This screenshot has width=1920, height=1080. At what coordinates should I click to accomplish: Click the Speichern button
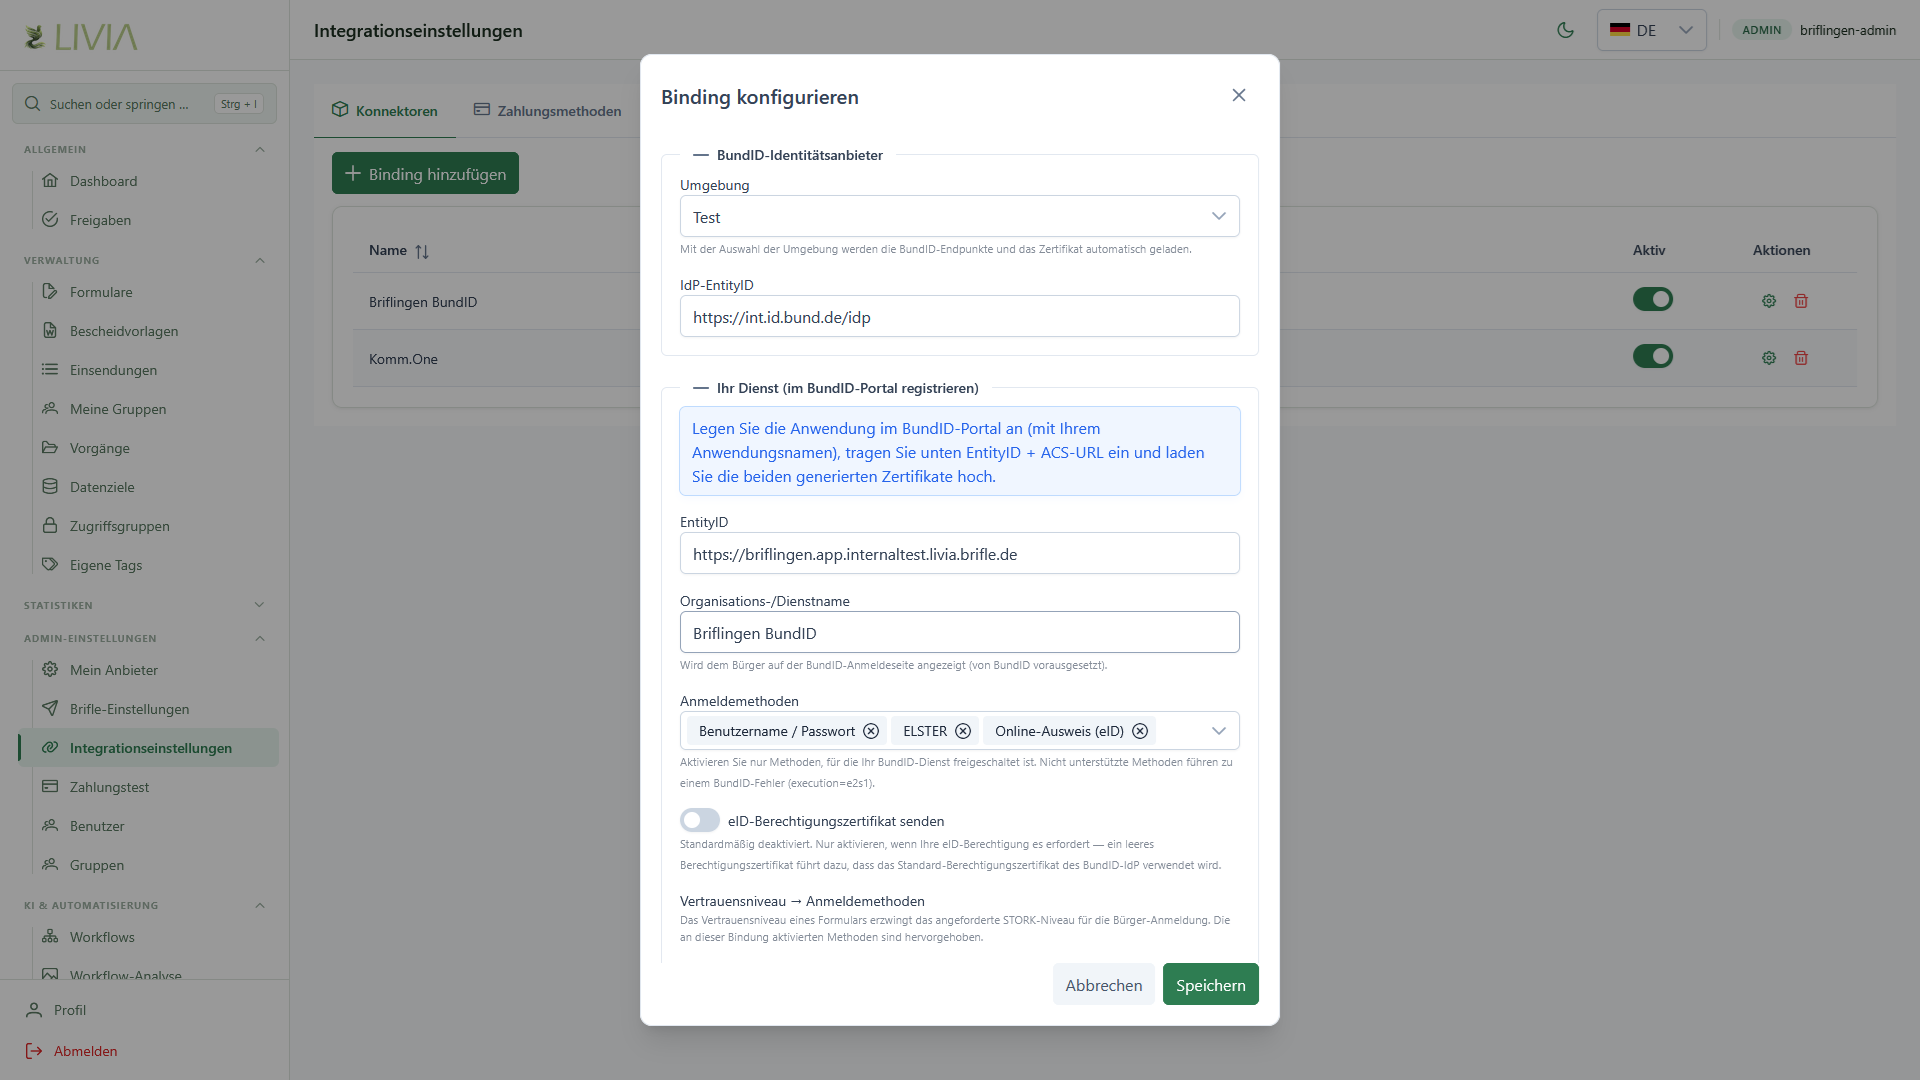[1211, 985]
